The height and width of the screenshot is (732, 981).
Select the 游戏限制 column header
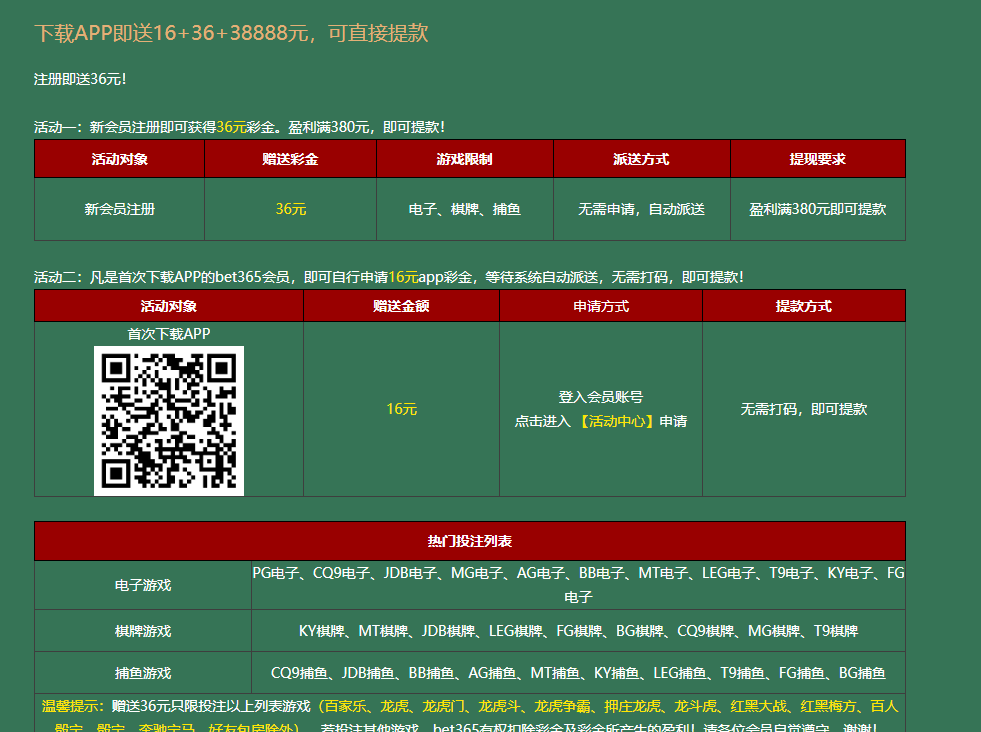[464, 159]
